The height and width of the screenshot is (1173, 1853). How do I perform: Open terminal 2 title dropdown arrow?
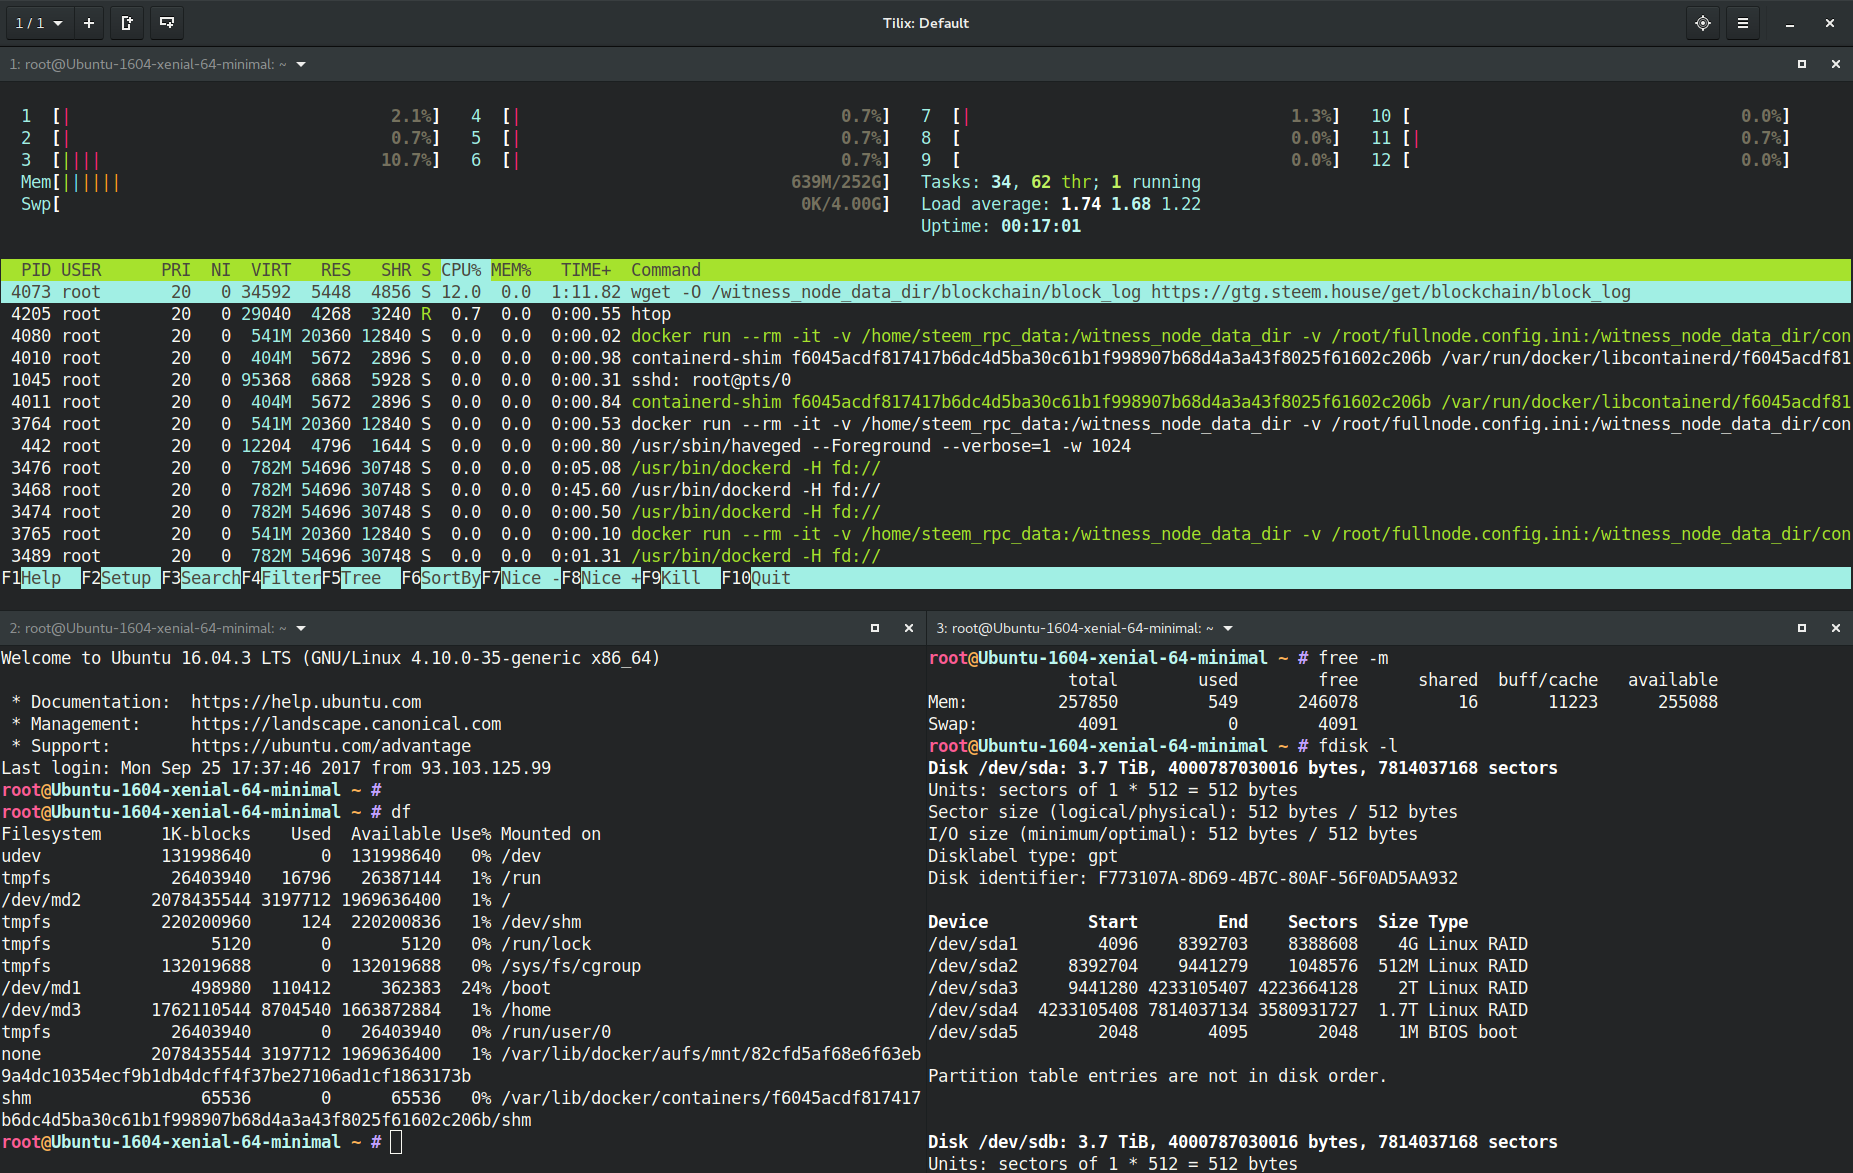point(301,628)
